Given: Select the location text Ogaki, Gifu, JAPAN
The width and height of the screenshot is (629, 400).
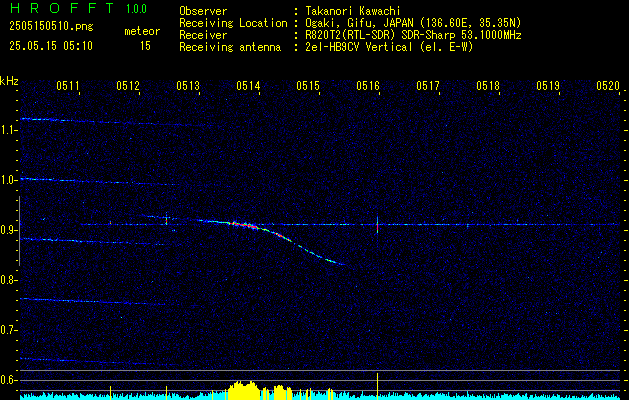Looking at the screenshot, I should pyautogui.click(x=359, y=23).
